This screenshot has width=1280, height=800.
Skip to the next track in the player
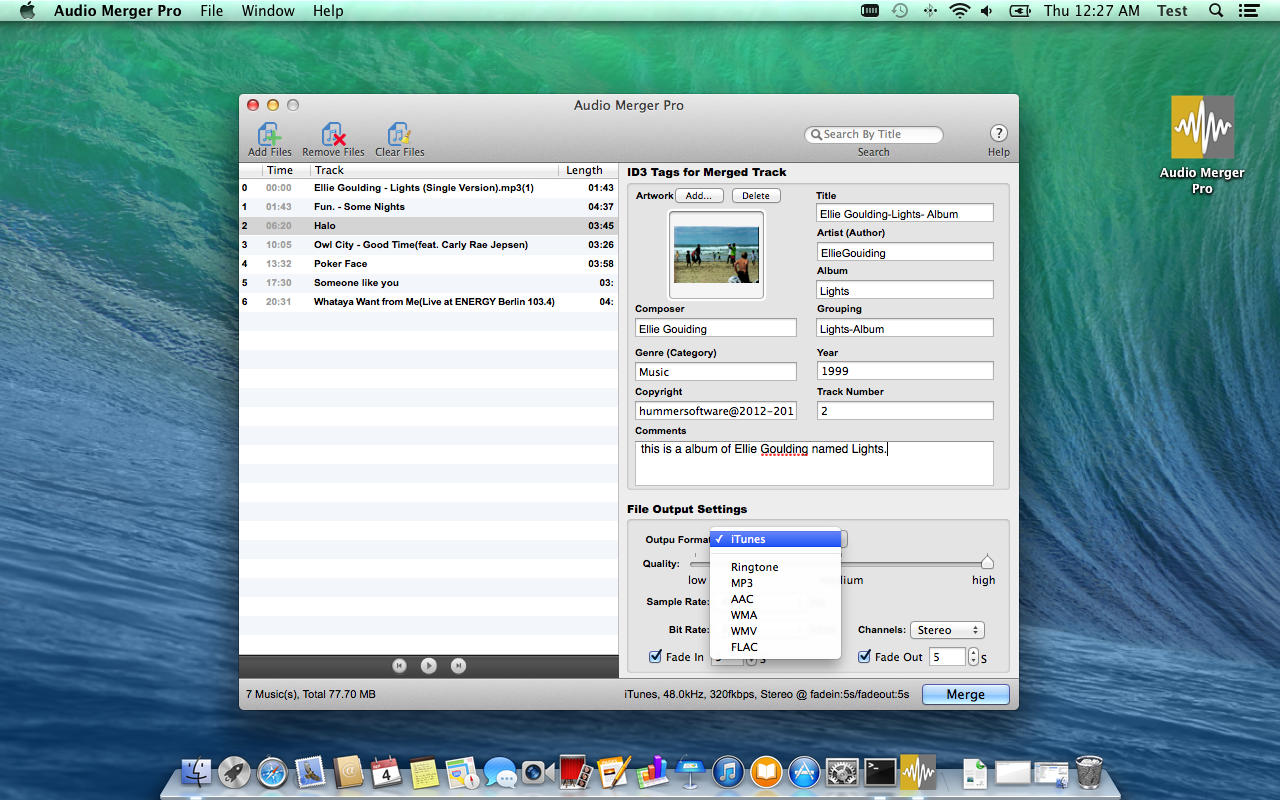click(x=458, y=666)
